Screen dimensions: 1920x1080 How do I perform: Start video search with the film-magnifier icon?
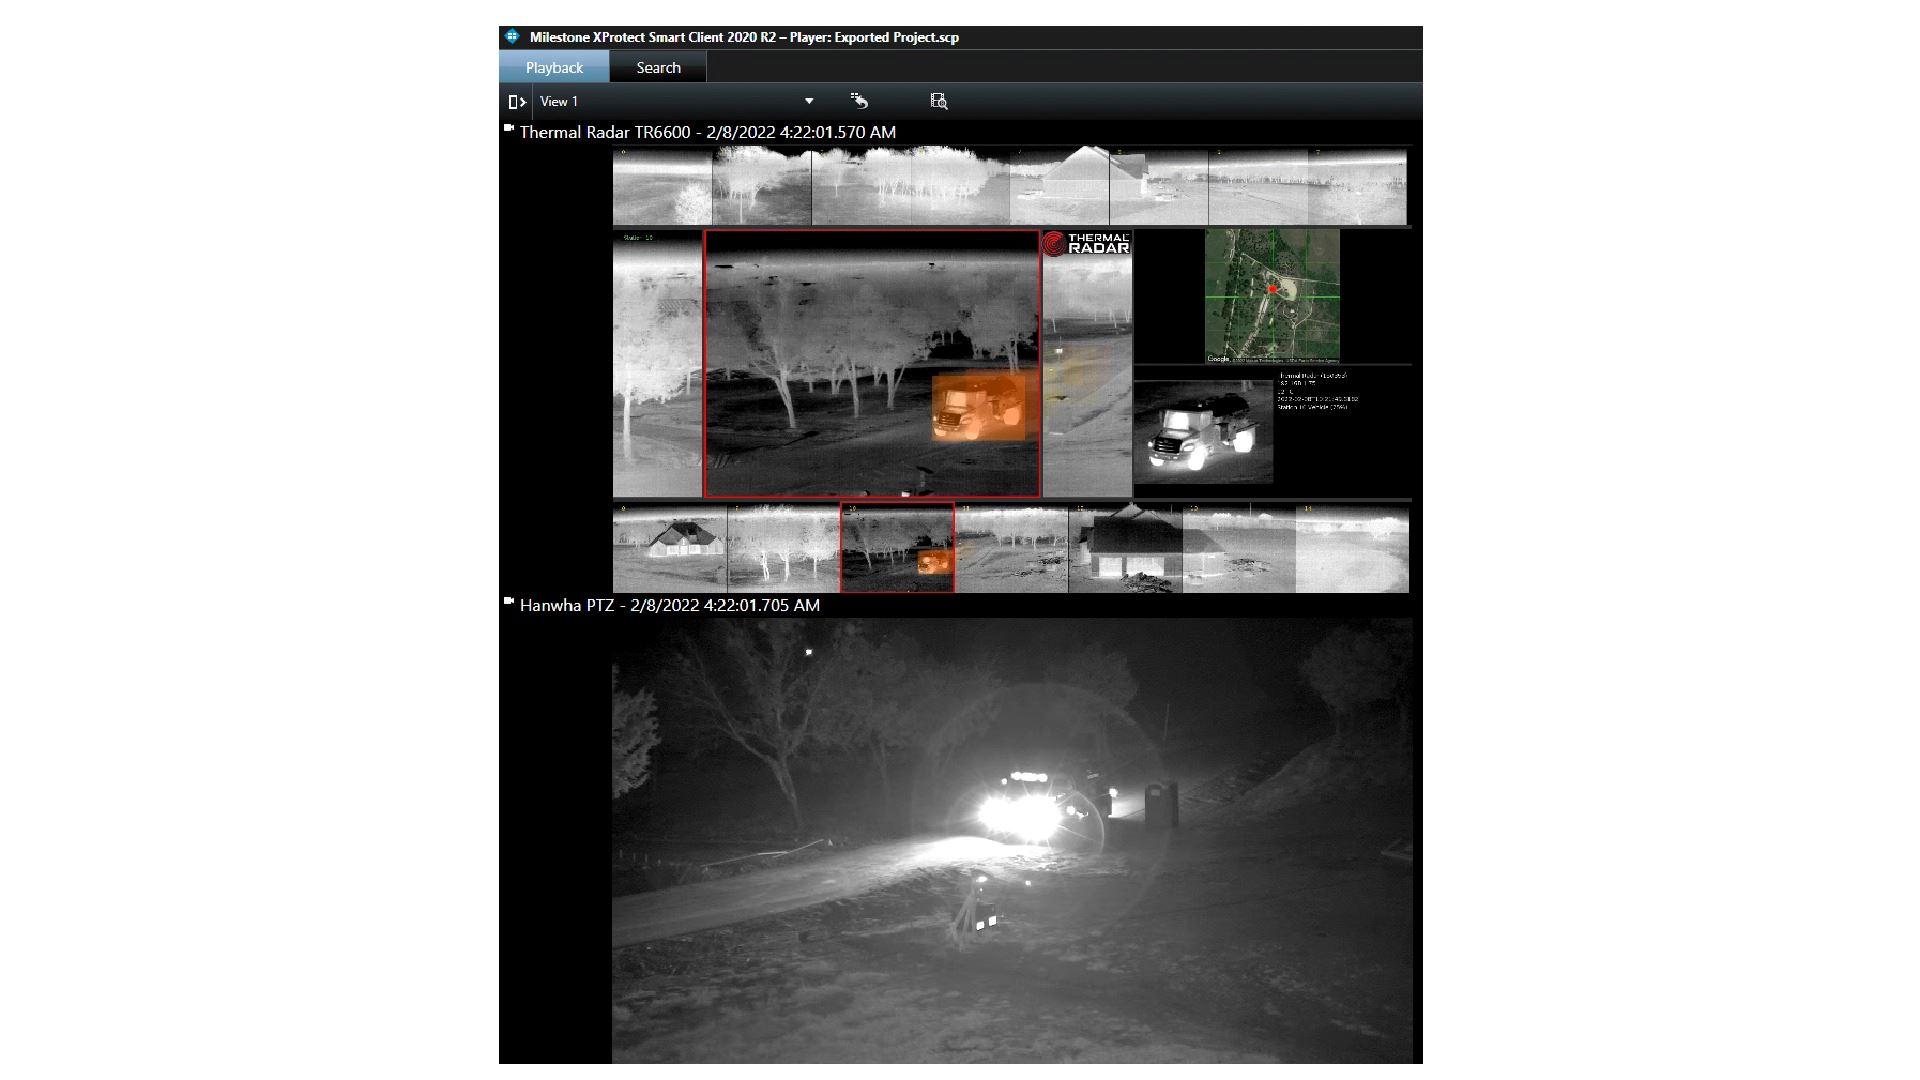pyautogui.click(x=938, y=100)
